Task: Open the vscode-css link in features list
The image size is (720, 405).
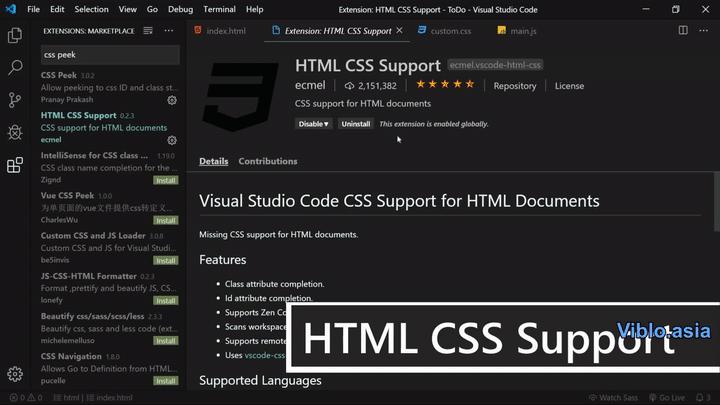Action: [x=265, y=355]
